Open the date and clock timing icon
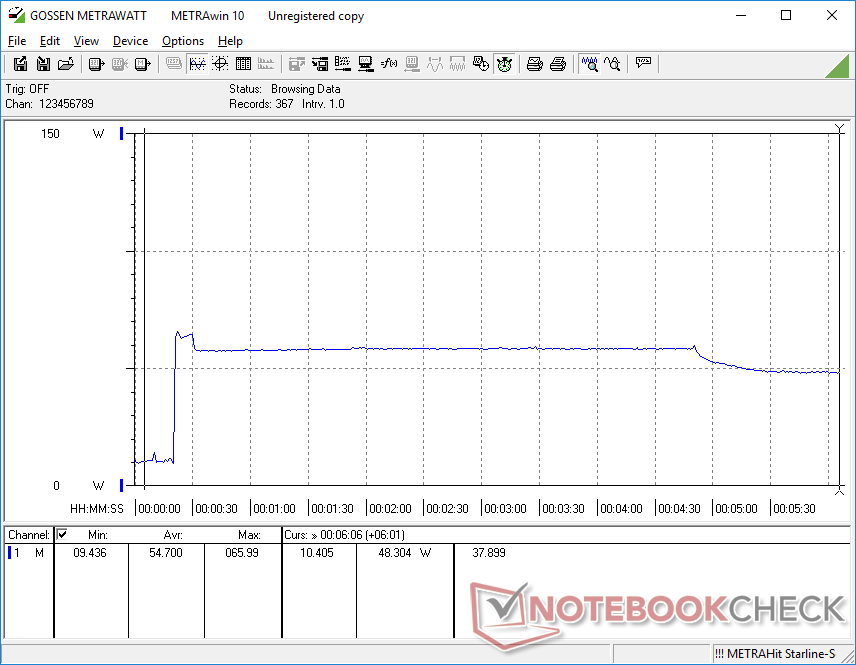Screen dimensions: 856x665 coord(481,64)
